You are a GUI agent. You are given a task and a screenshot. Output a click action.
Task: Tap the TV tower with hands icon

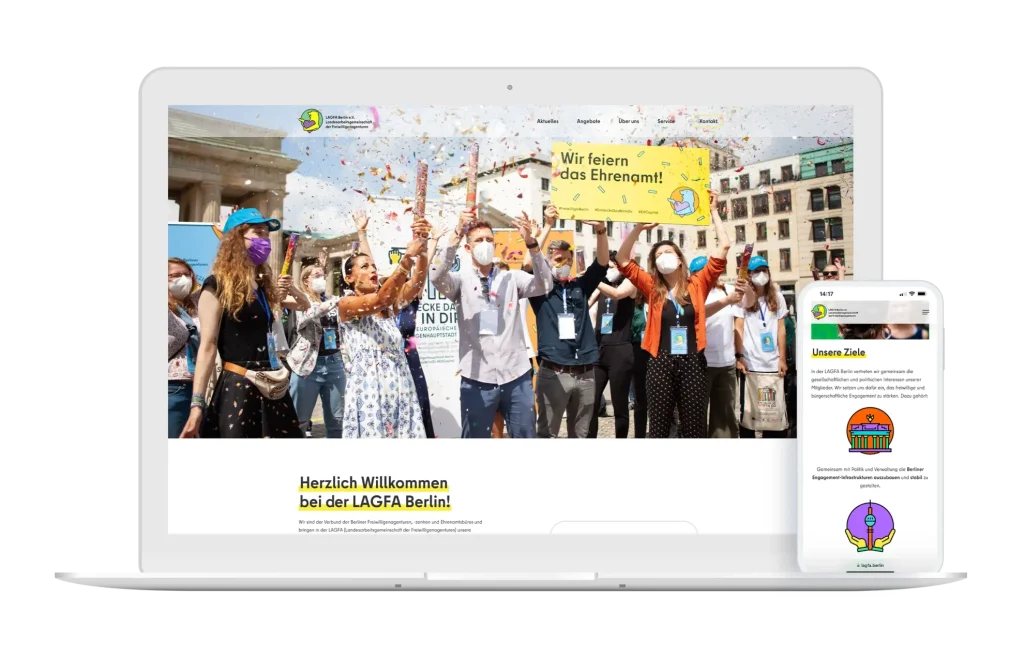[x=869, y=527]
